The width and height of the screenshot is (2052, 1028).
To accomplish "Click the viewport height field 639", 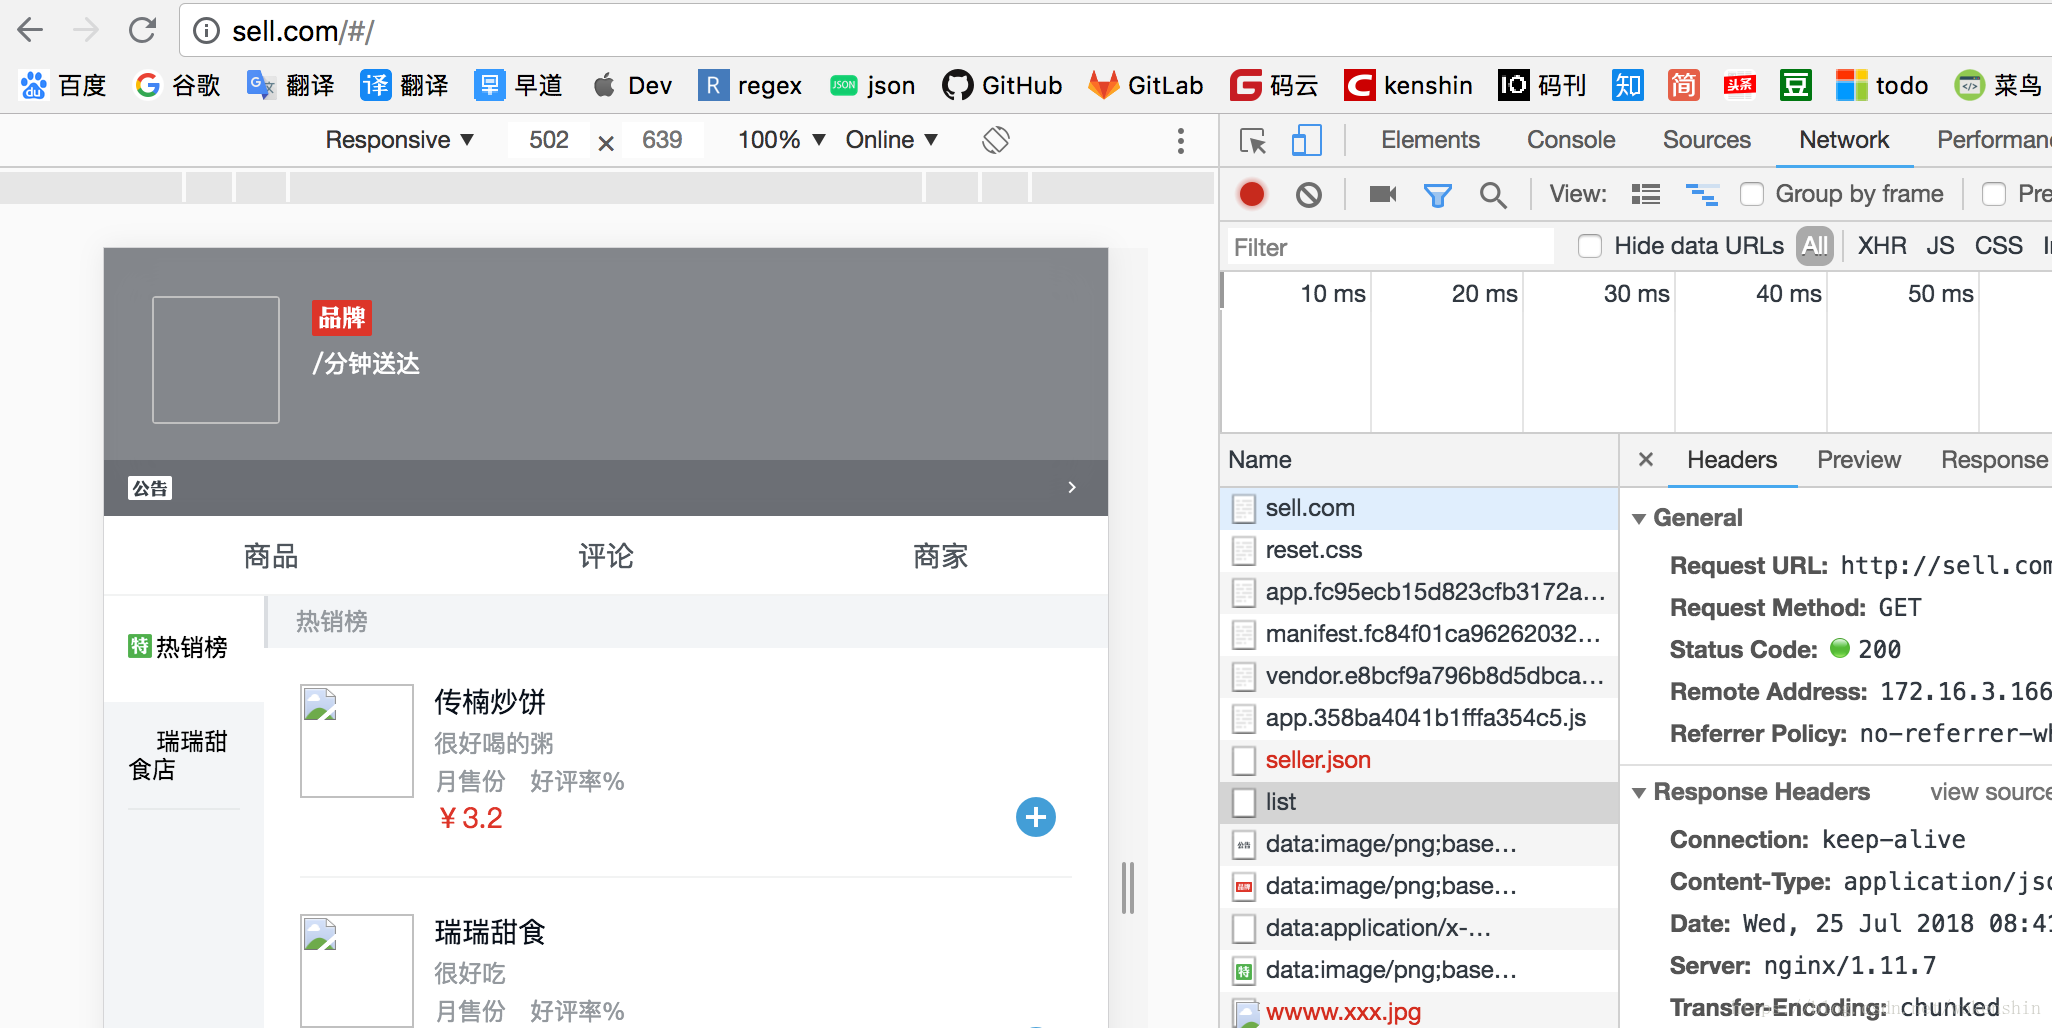I will coord(662,140).
